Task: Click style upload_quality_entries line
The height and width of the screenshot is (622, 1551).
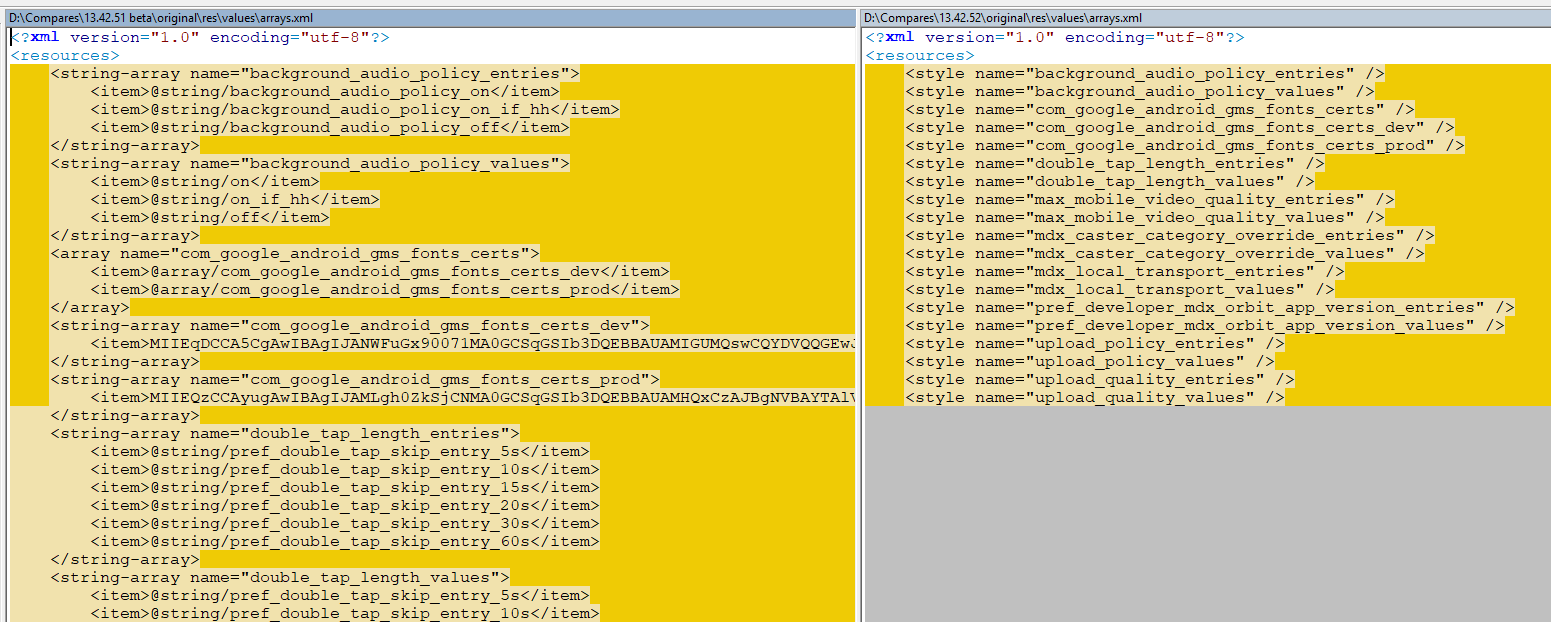Action: pos(1100,379)
